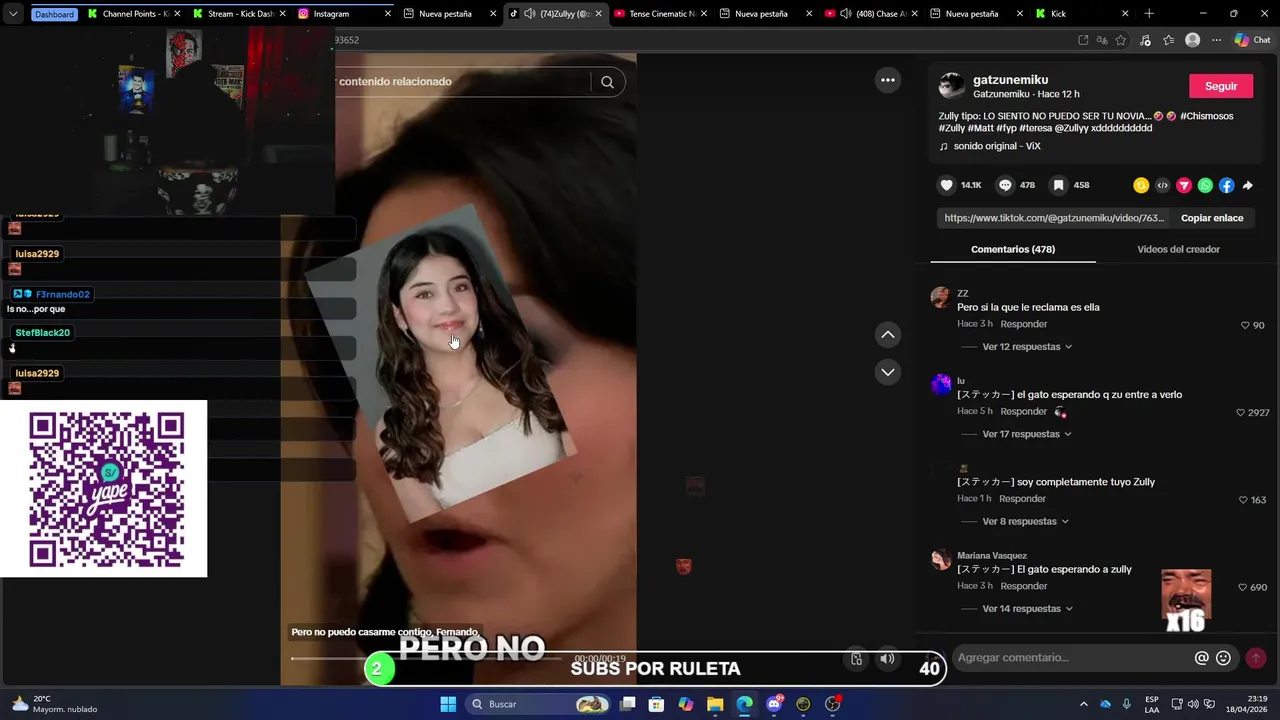Open the weather widget showing 20°C
The height and width of the screenshot is (720, 1280).
(55, 704)
